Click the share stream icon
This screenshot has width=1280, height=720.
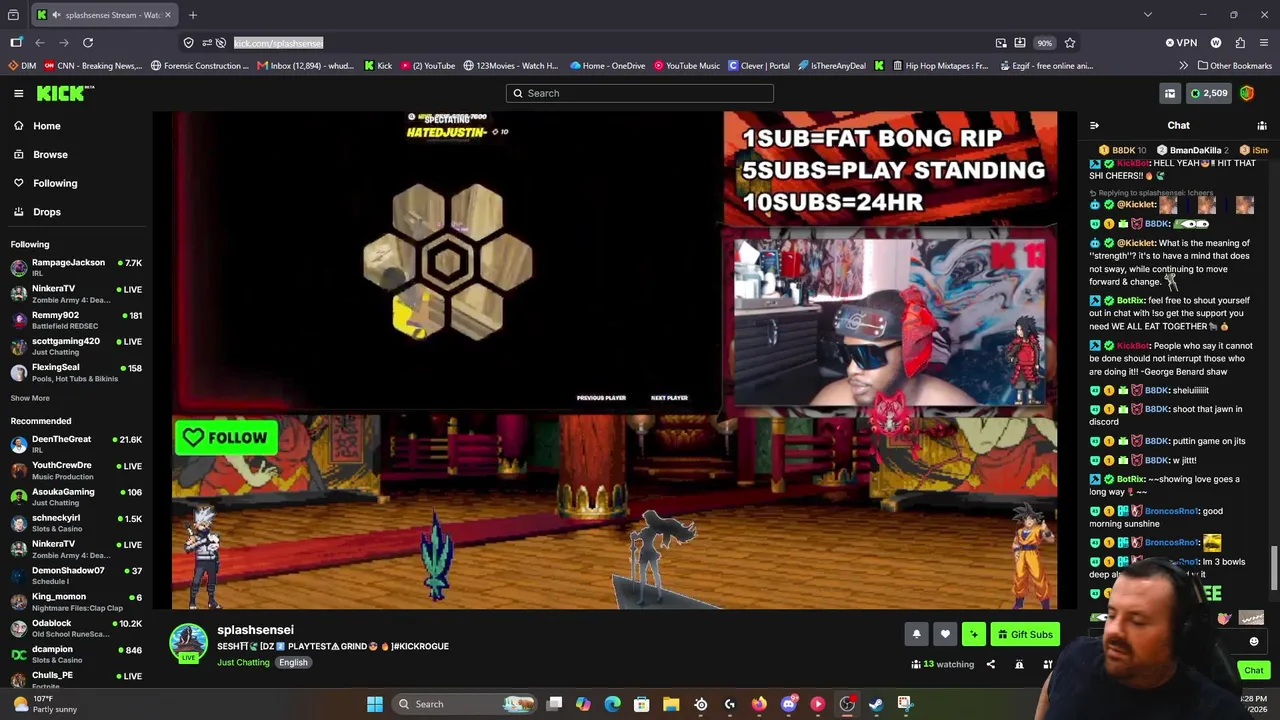pos(991,664)
